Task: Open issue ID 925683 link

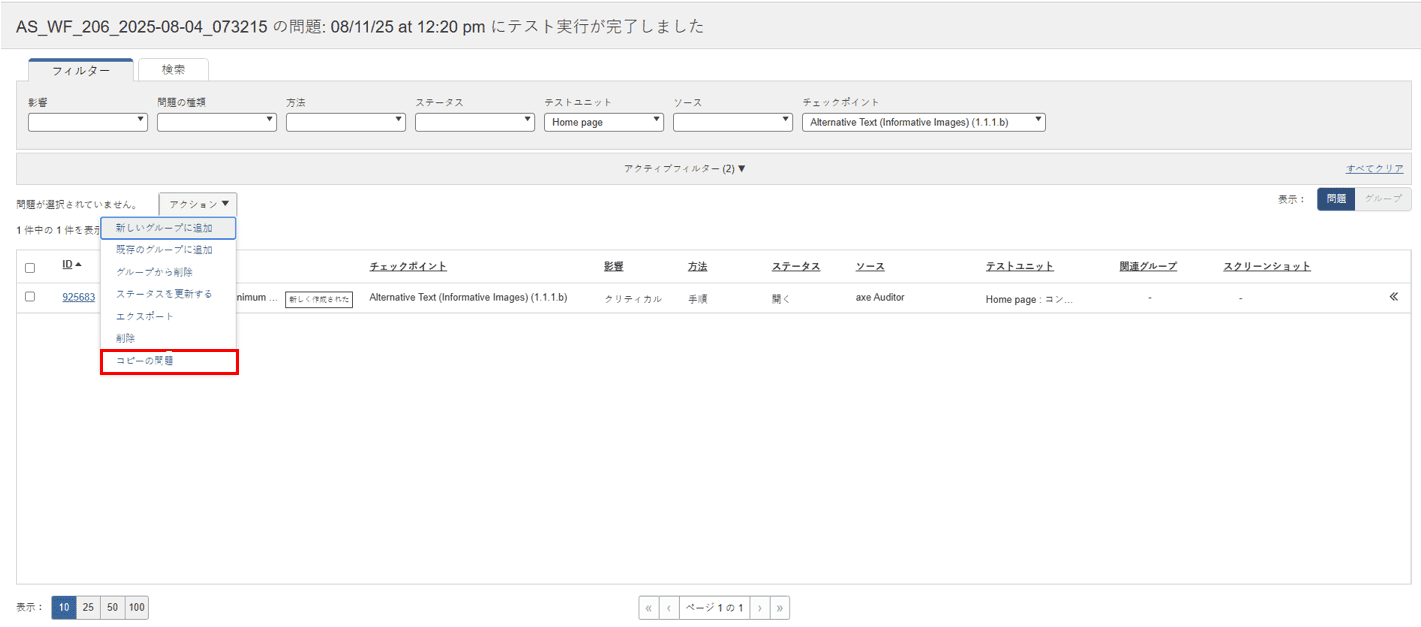Action: pos(79,298)
